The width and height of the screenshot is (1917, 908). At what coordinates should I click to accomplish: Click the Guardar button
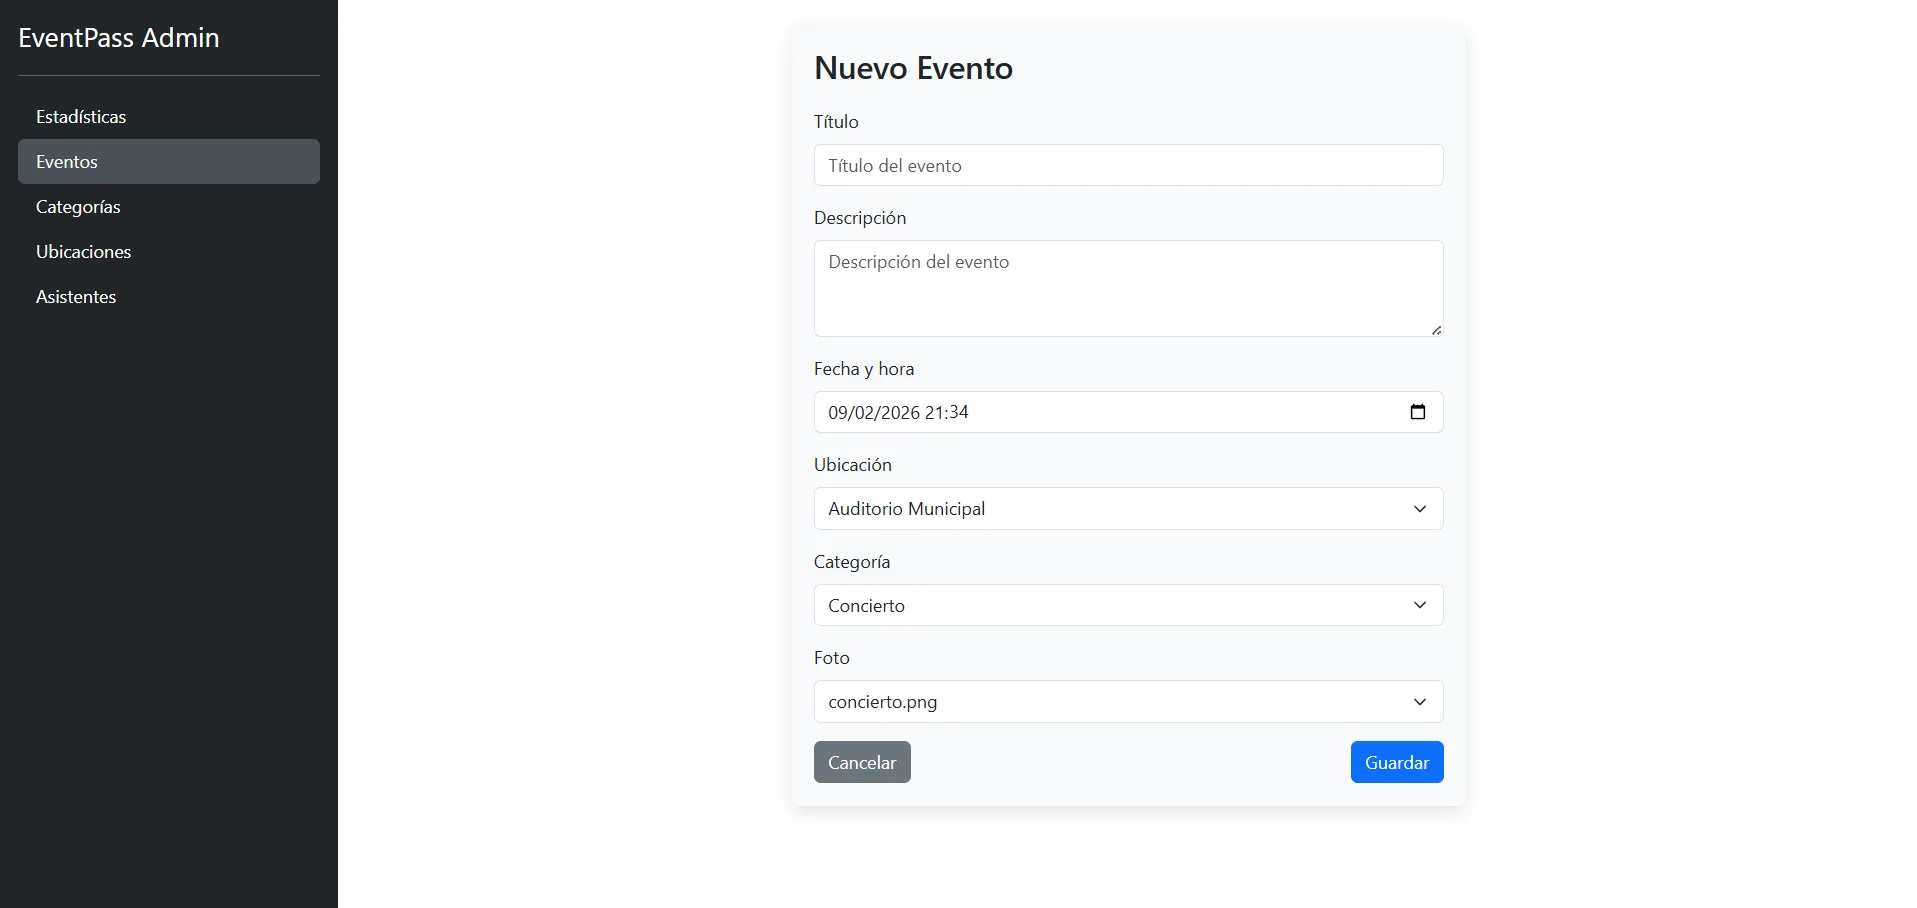1397,762
